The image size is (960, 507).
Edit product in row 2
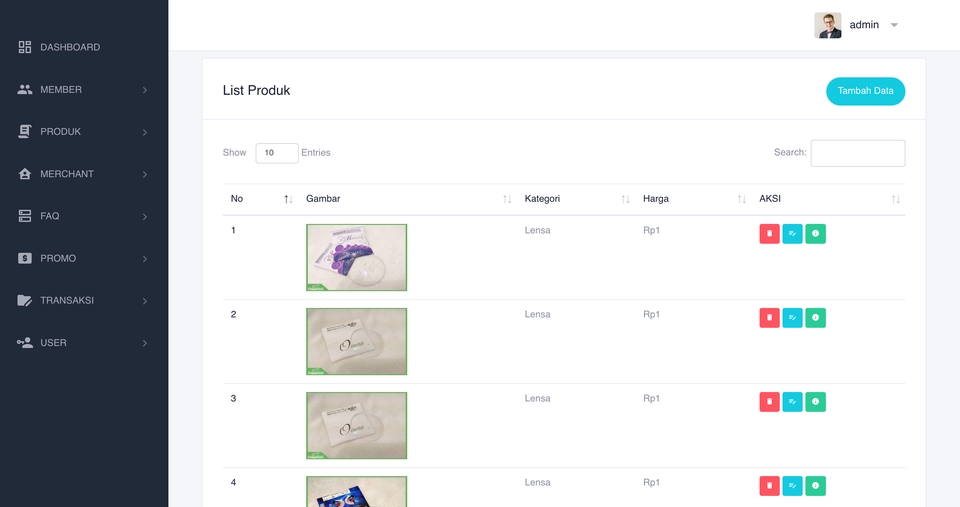pyautogui.click(x=792, y=317)
